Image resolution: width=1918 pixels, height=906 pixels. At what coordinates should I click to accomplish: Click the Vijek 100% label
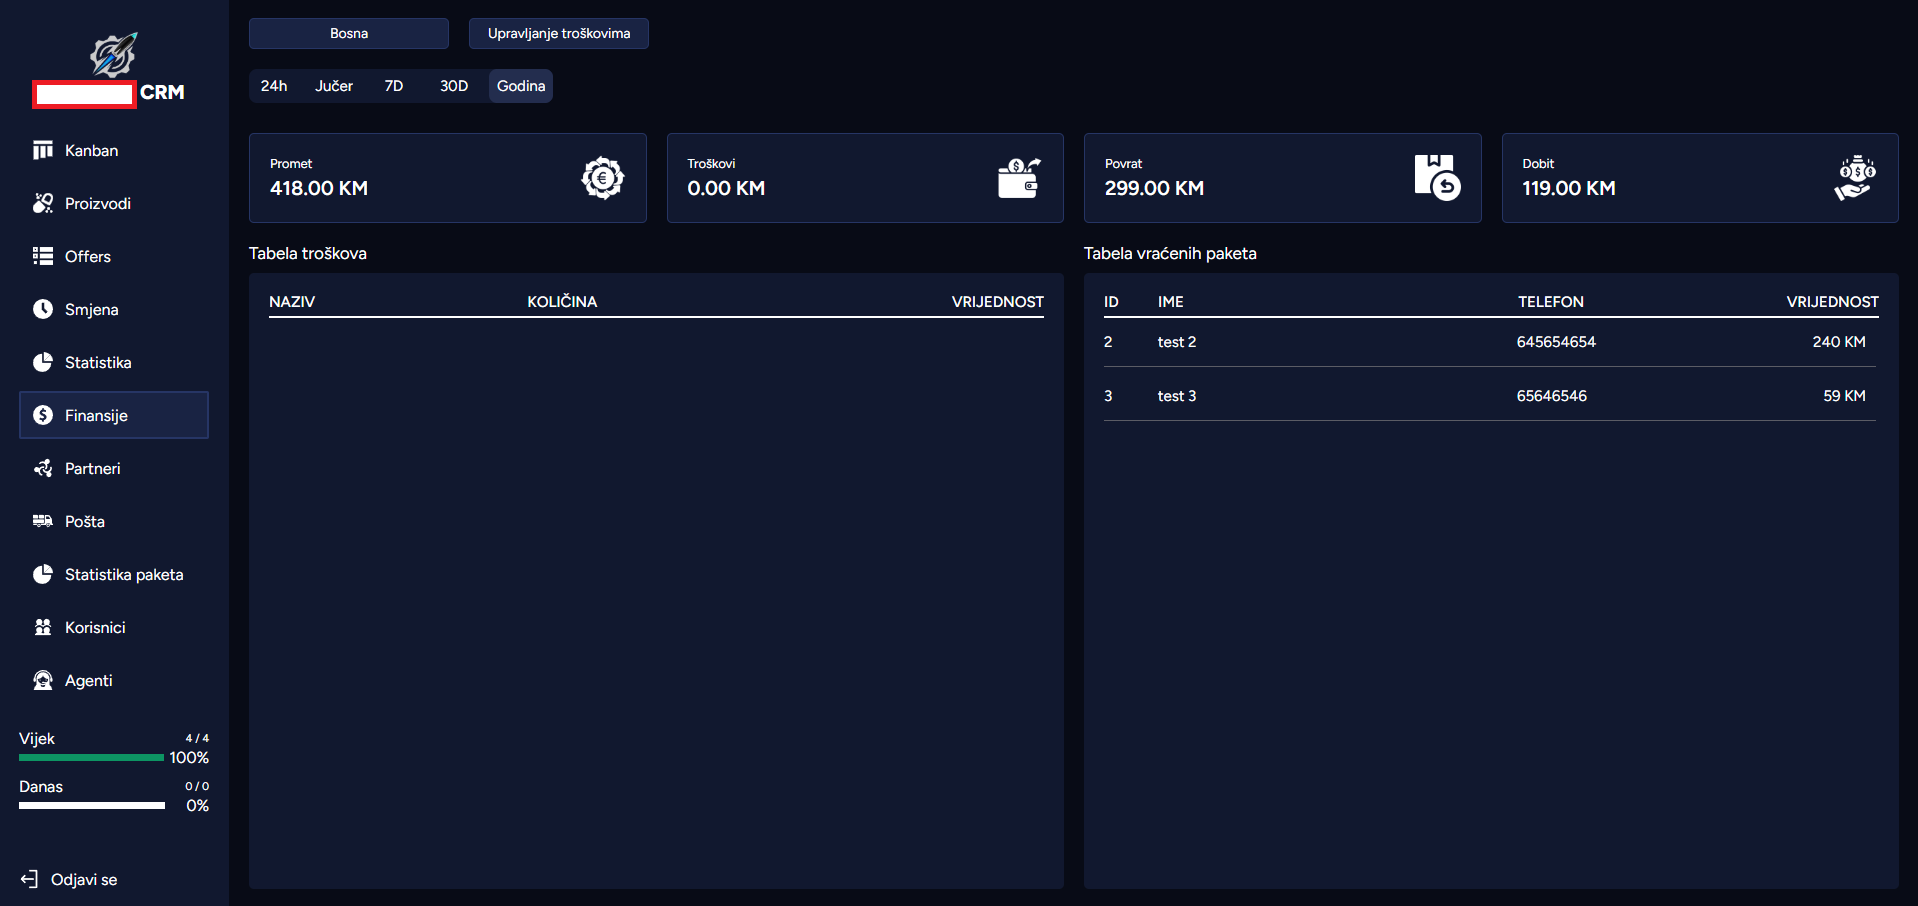pos(189,758)
